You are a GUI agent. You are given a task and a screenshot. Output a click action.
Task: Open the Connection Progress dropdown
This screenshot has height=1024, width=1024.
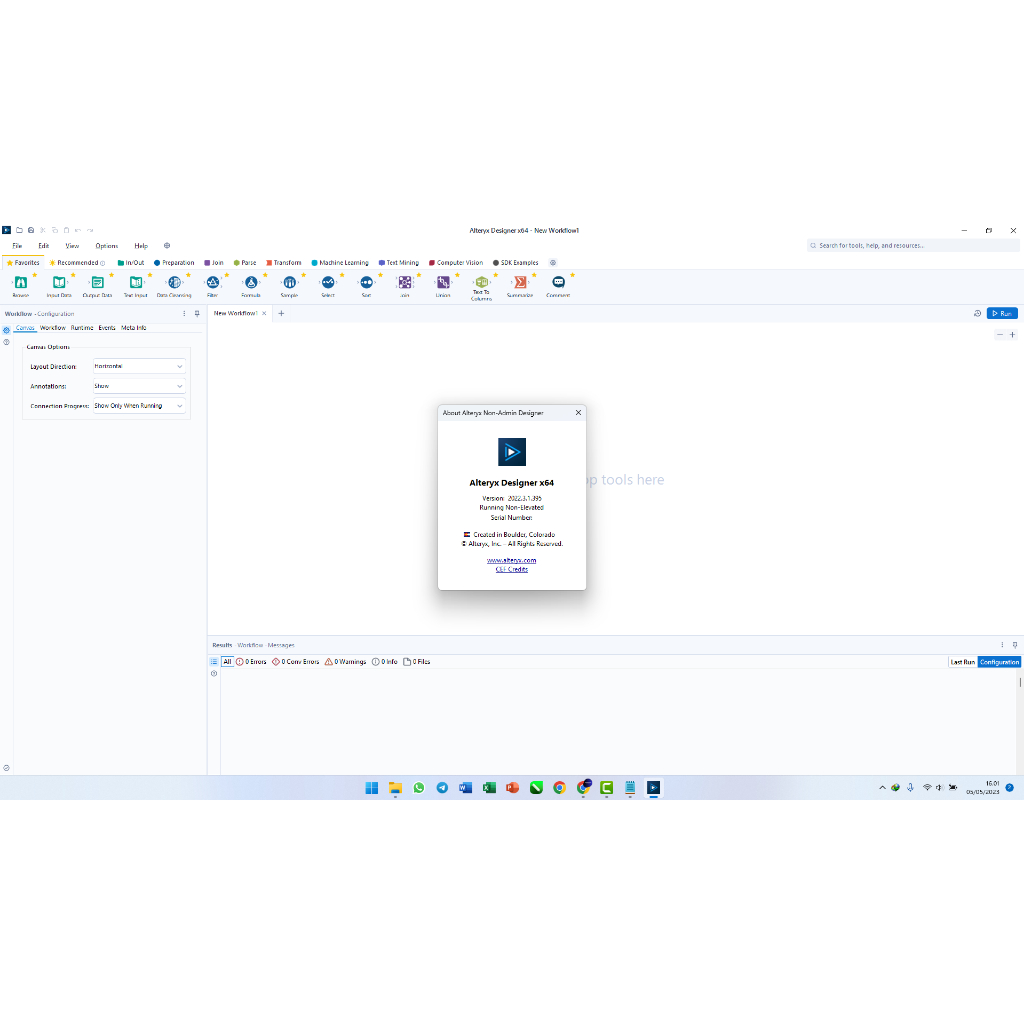[x=139, y=406]
